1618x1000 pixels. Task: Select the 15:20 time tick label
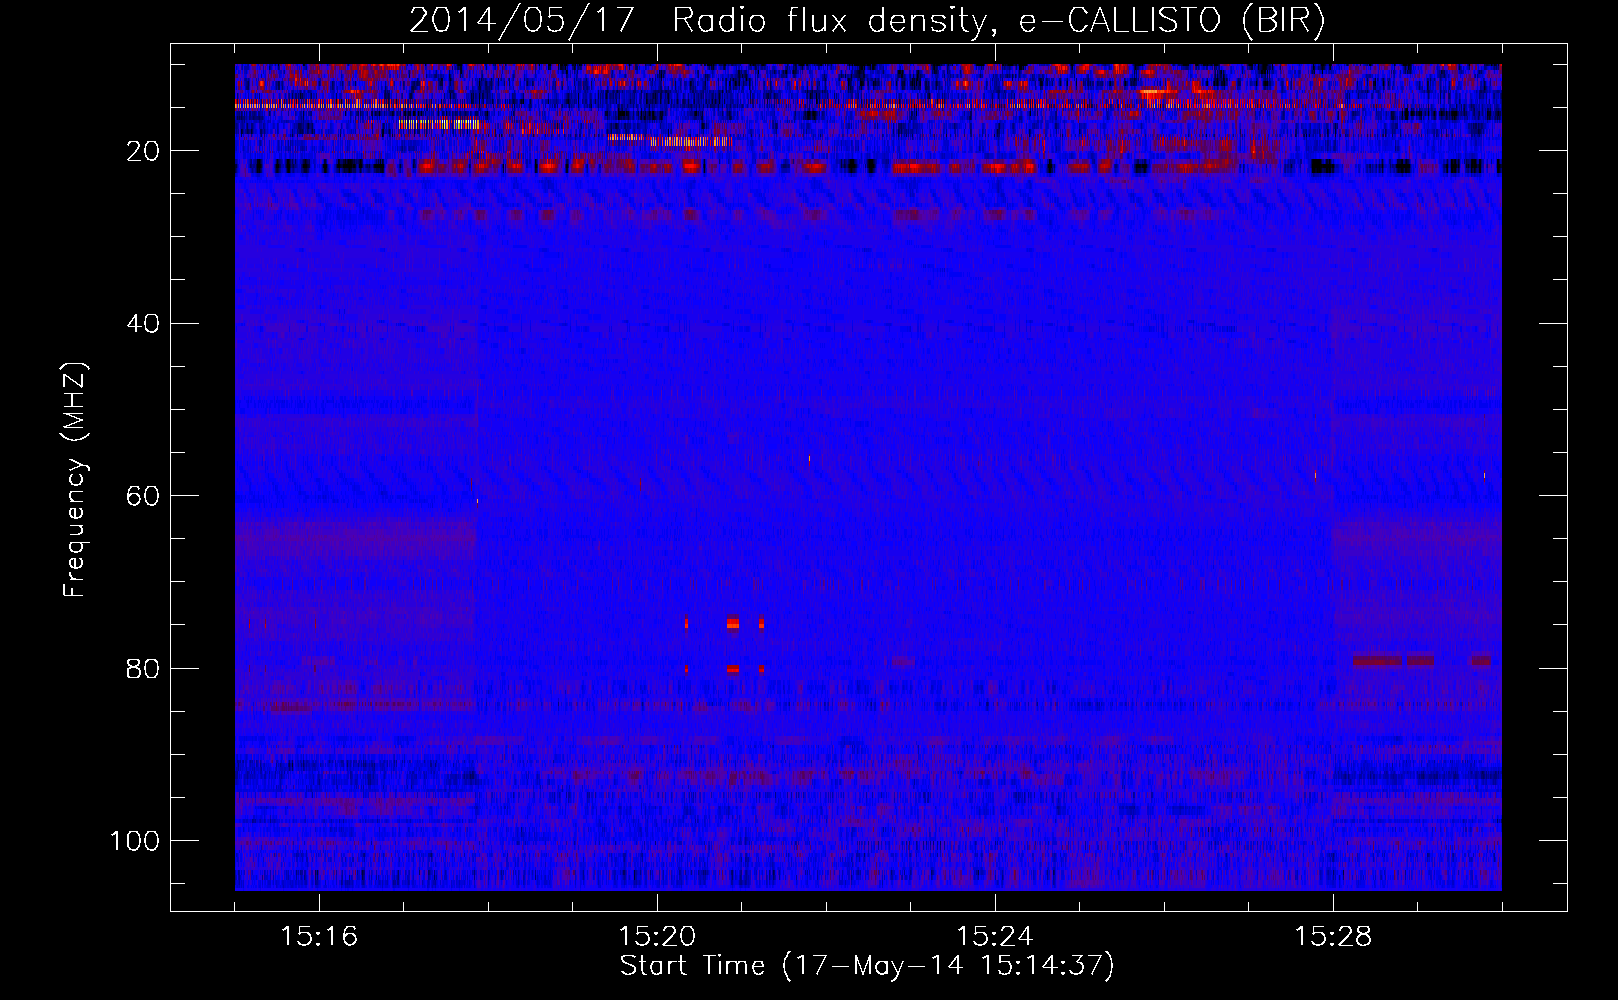657,936
